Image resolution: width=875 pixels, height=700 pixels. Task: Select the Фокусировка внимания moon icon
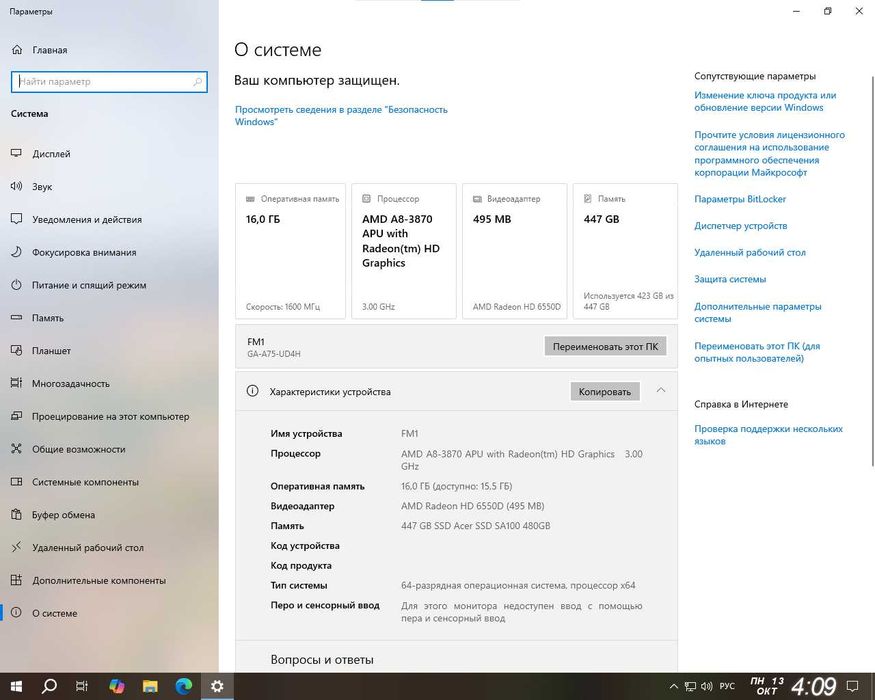(x=17, y=252)
